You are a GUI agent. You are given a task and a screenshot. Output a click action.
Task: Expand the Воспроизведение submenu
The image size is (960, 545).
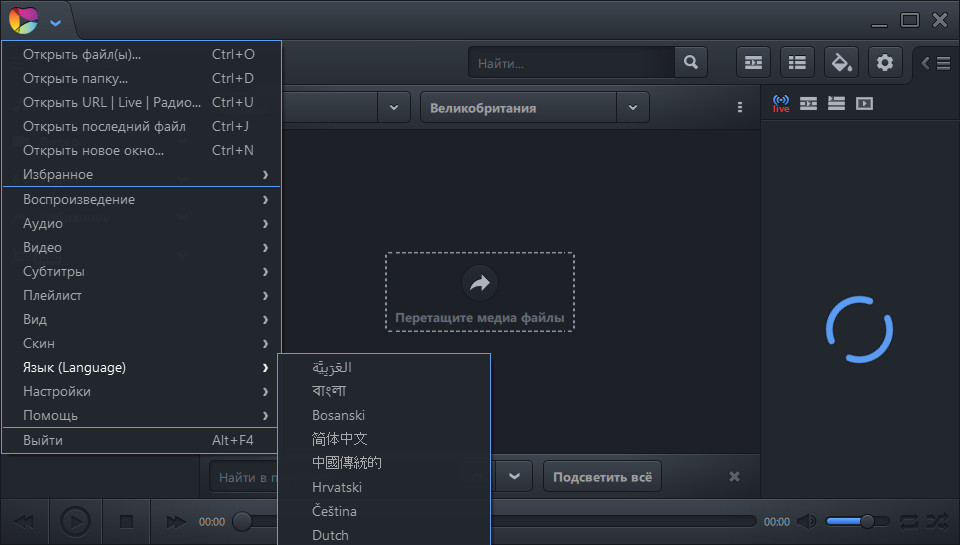(141, 199)
